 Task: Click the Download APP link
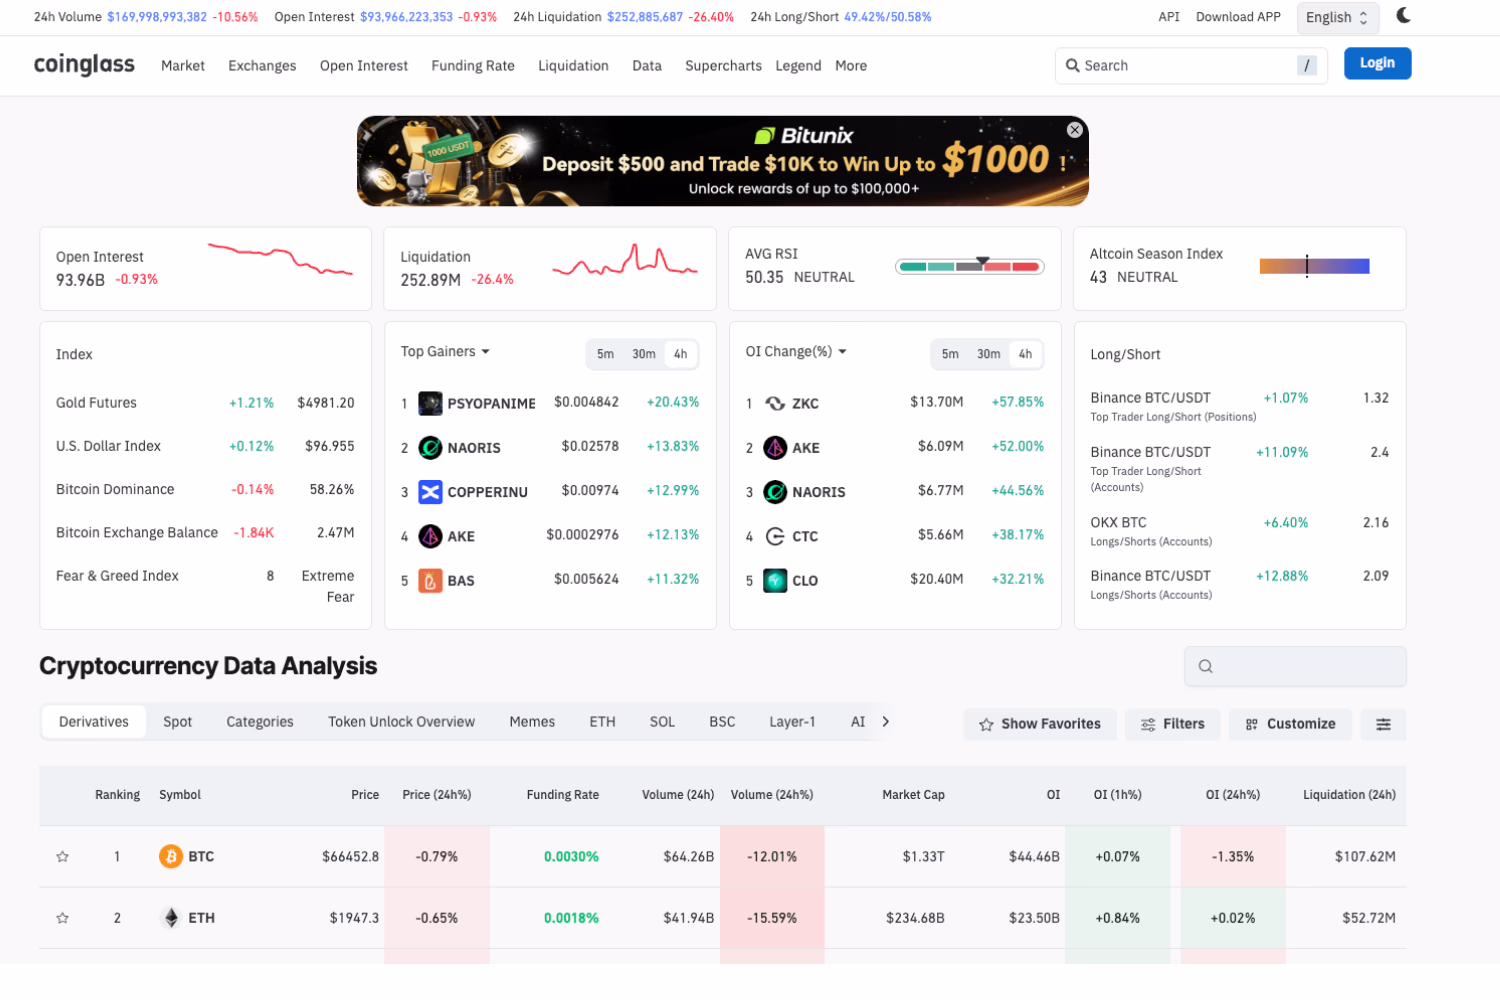click(x=1237, y=16)
